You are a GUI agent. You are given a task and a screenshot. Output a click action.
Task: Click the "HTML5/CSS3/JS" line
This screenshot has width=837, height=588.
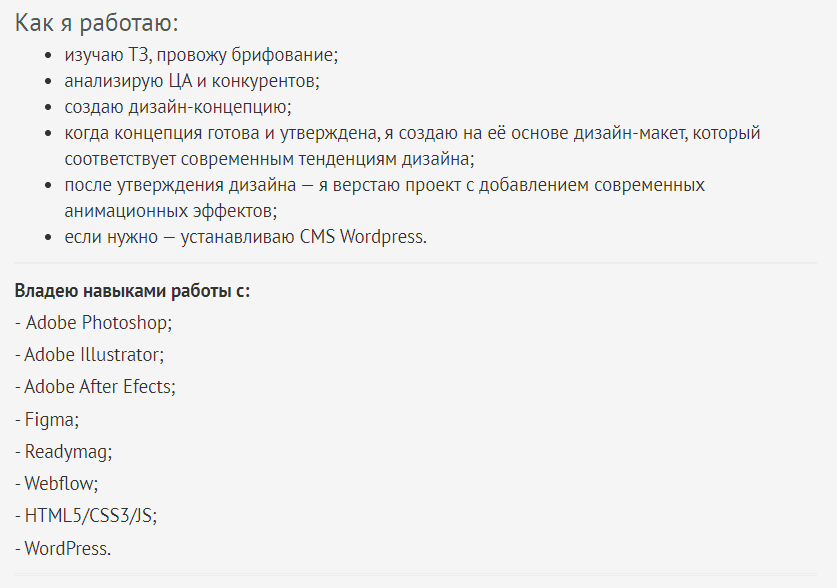tap(90, 516)
